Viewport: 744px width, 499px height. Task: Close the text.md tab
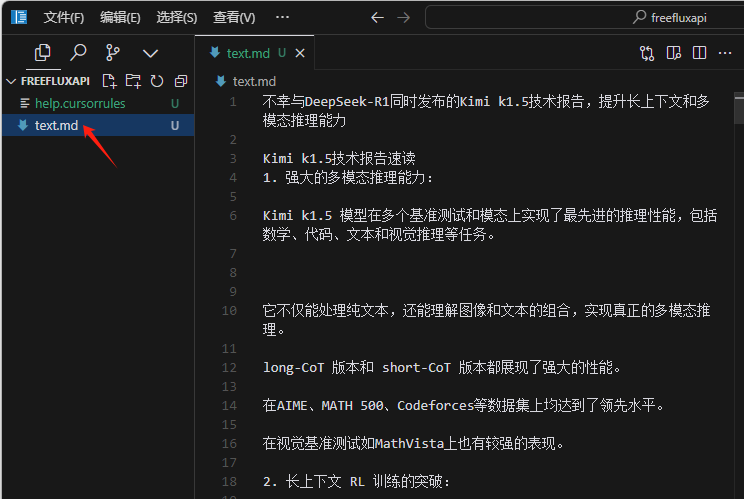pos(300,53)
